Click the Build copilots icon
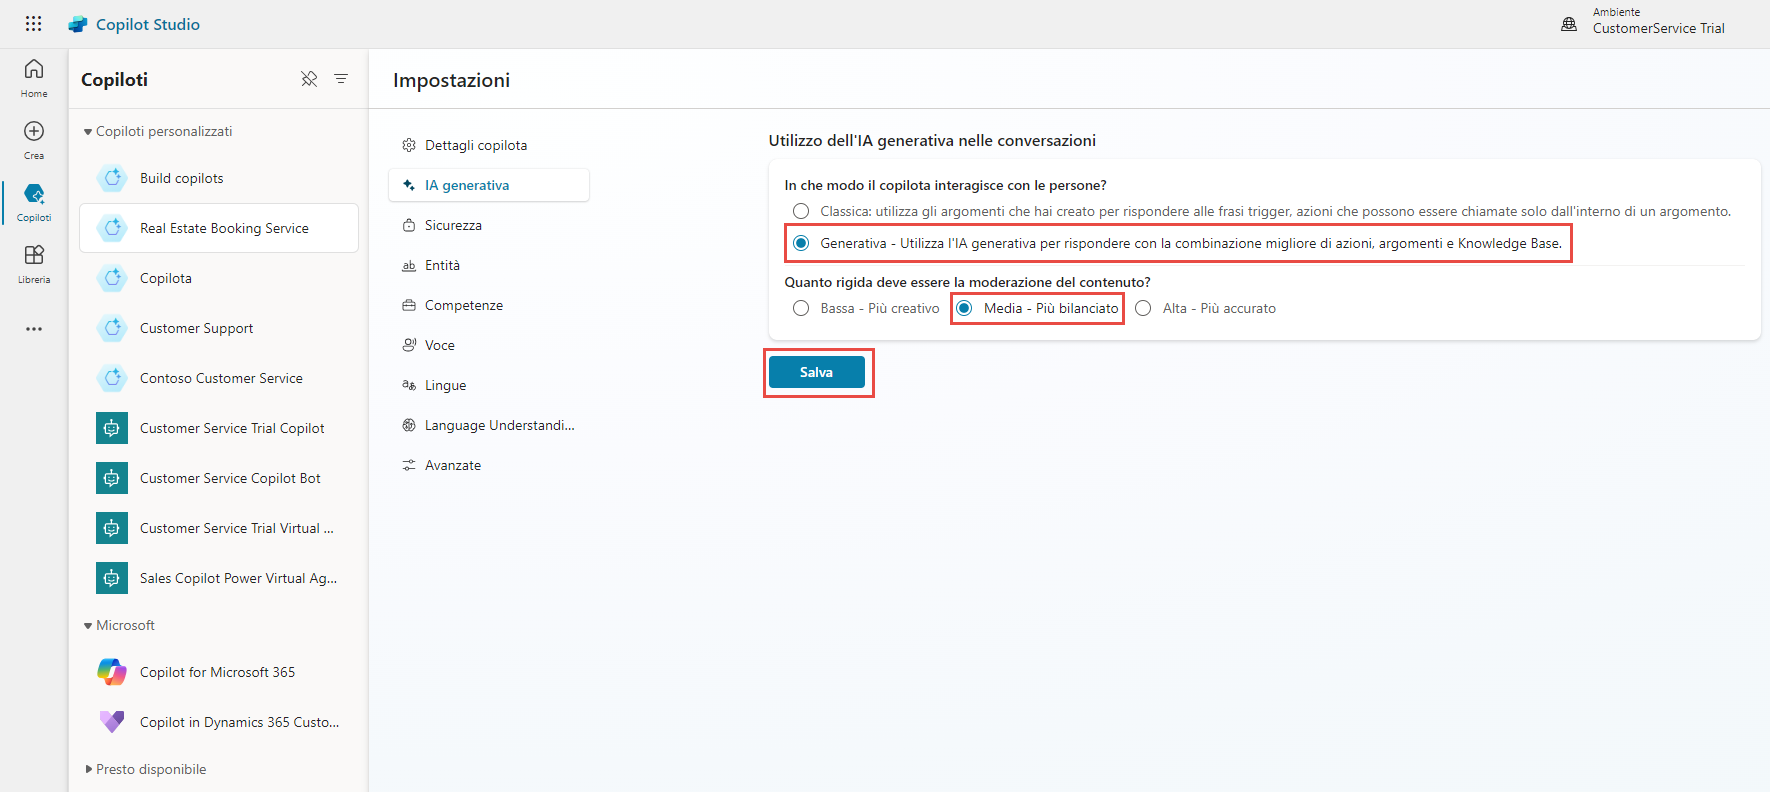Screen dimensions: 1770x792 112,178
